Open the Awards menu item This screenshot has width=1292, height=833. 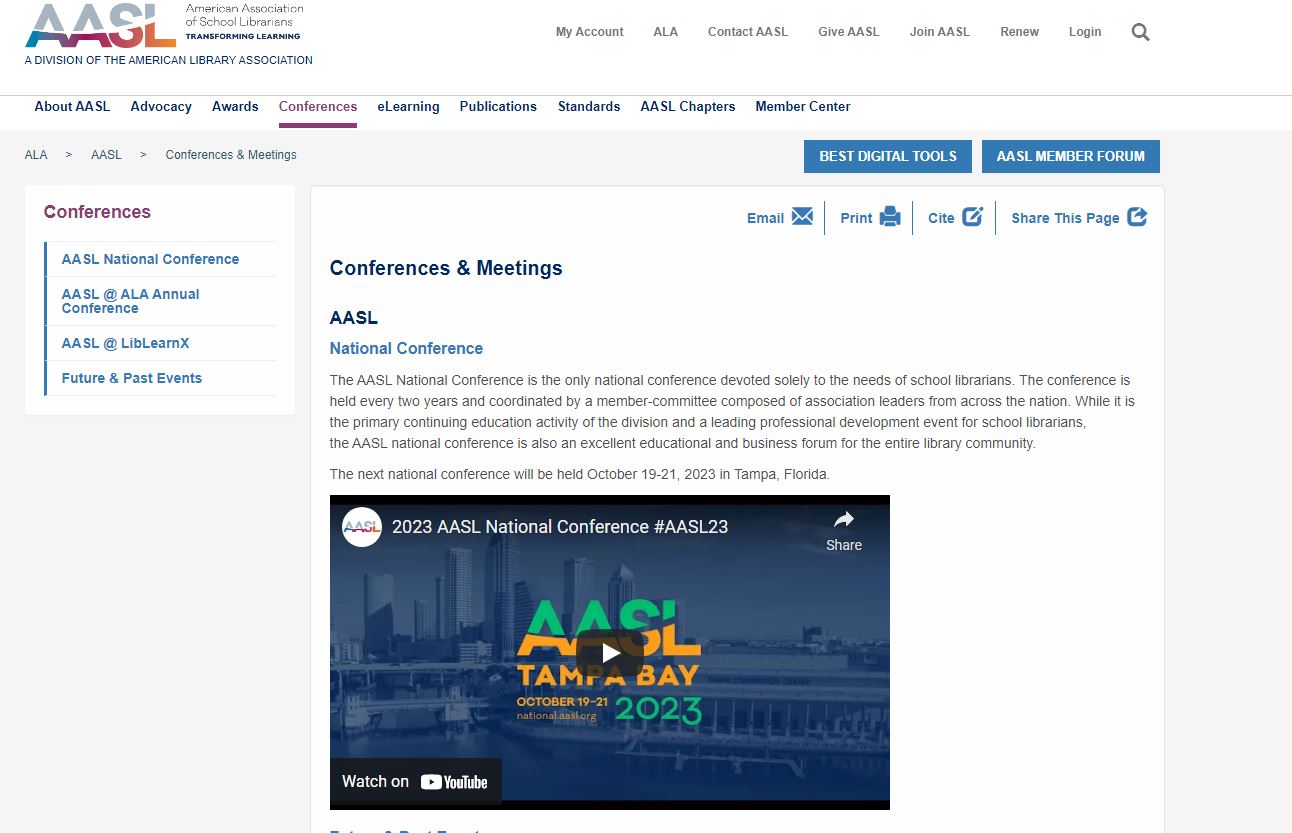coord(235,107)
